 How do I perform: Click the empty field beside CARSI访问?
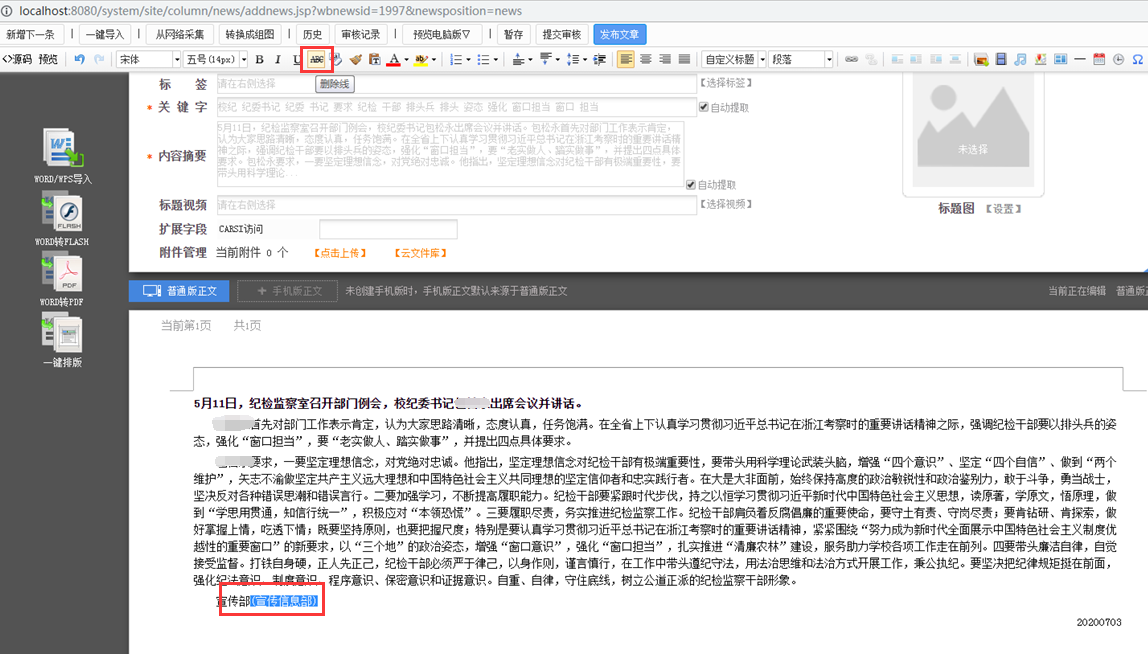coord(388,229)
